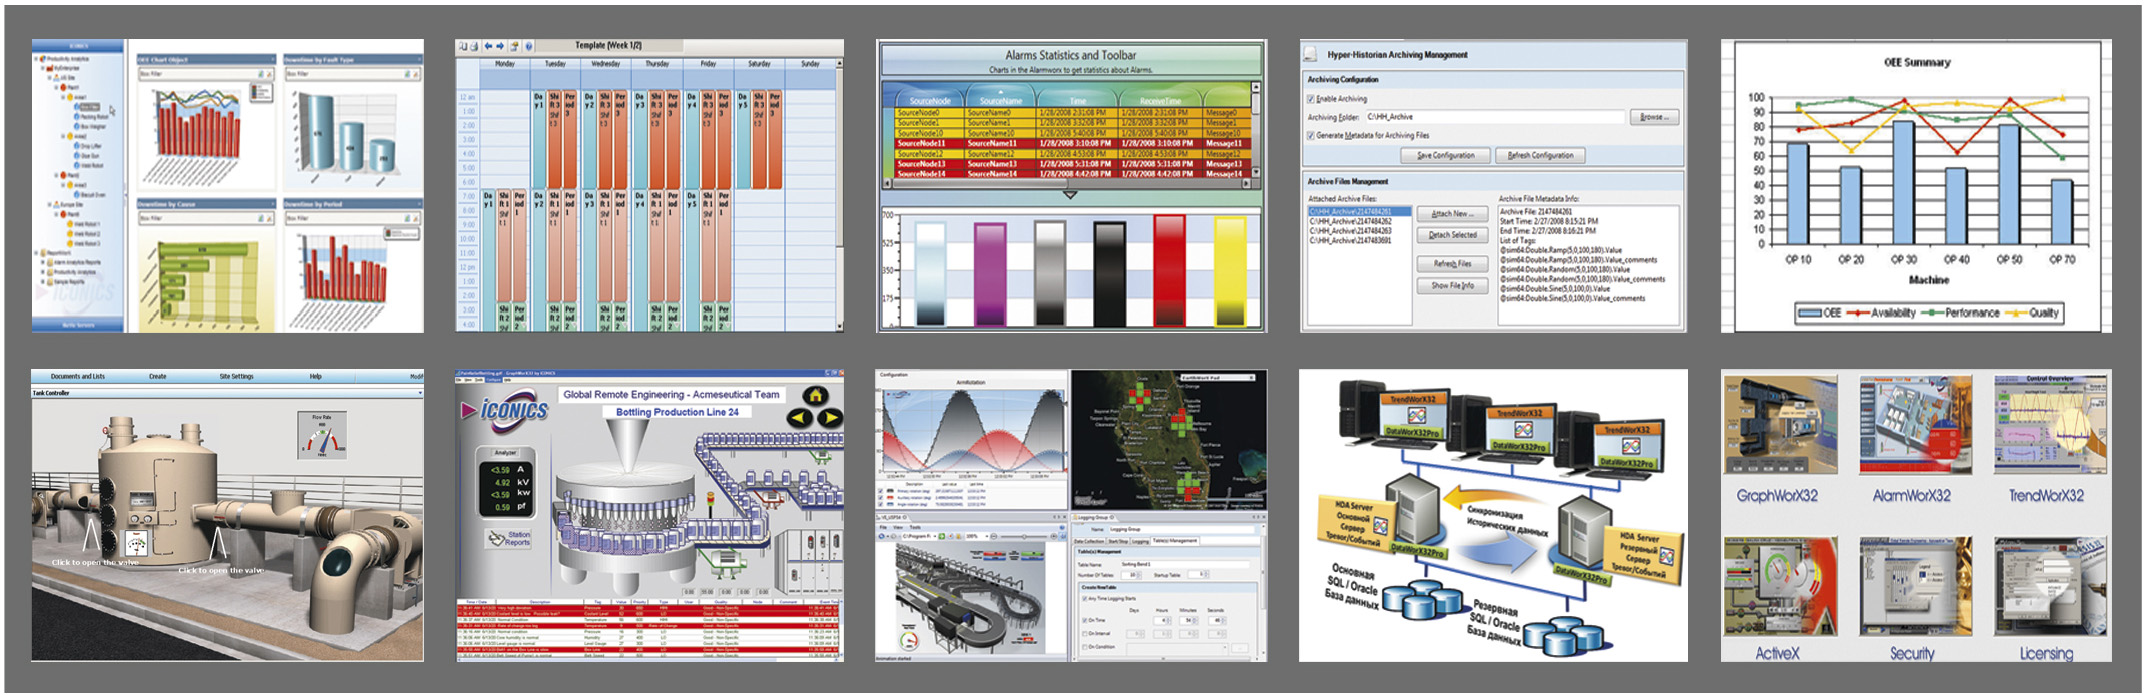
Task: Open Site Settings in Tank Controller
Action: [x=237, y=377]
